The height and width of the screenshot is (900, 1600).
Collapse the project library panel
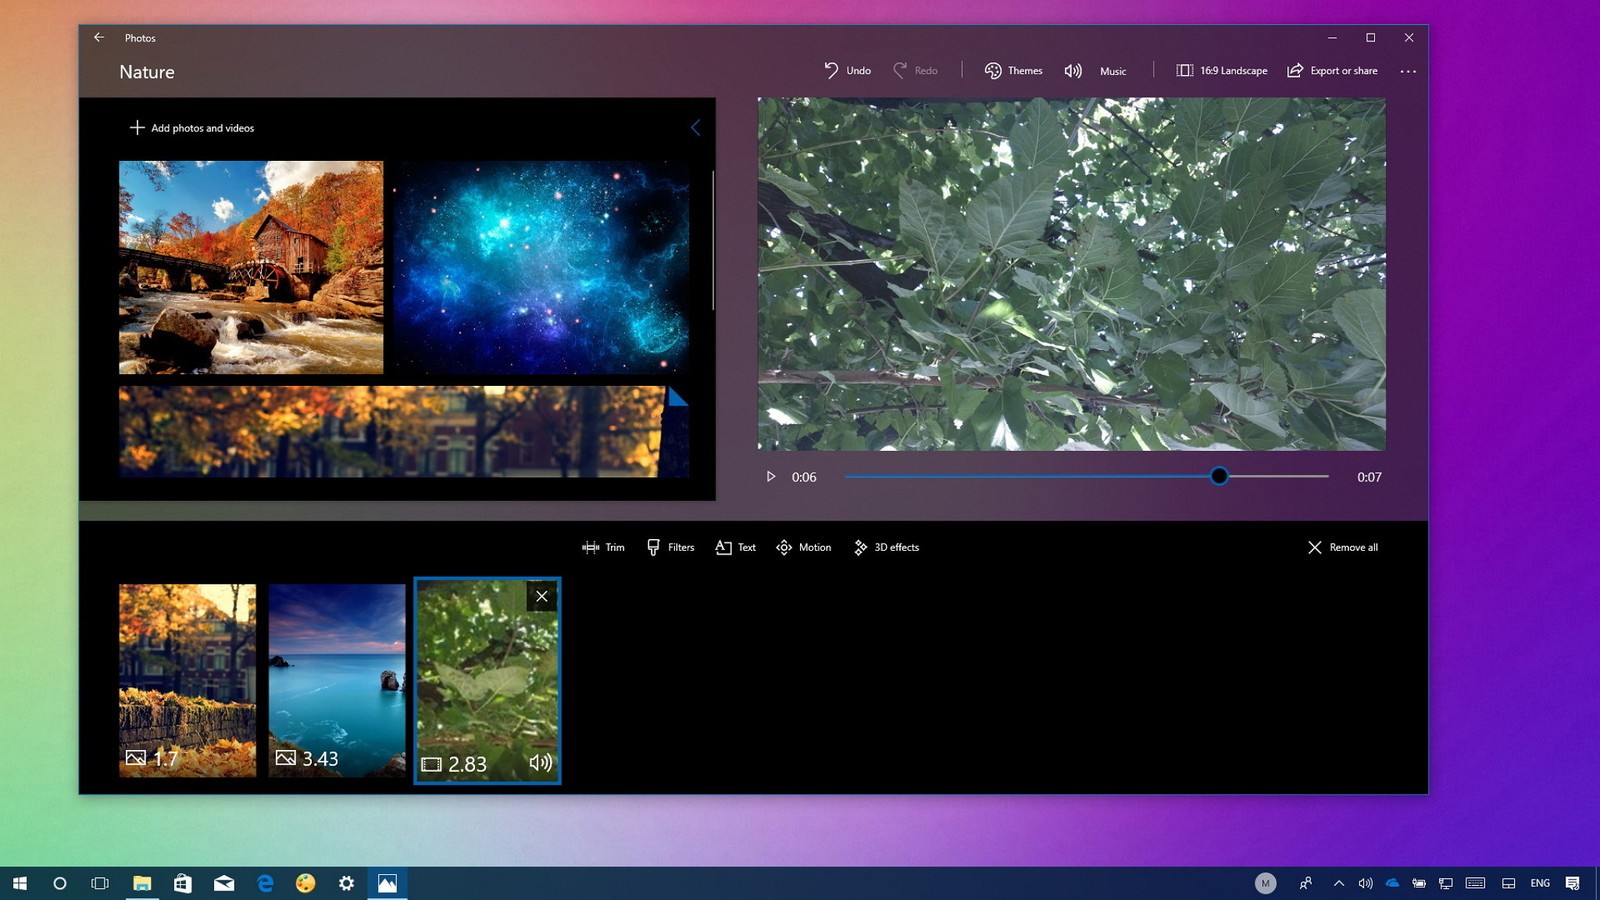pos(696,127)
